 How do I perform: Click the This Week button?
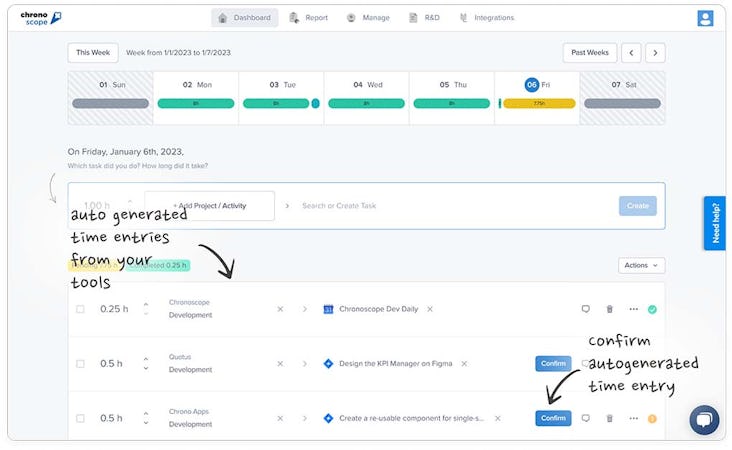[93, 53]
